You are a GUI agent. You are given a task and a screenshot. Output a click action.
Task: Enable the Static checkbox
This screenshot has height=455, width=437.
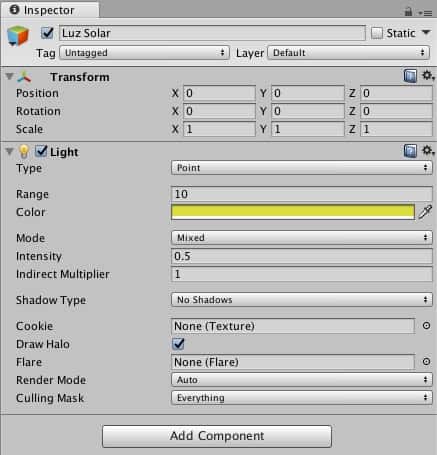(x=377, y=33)
